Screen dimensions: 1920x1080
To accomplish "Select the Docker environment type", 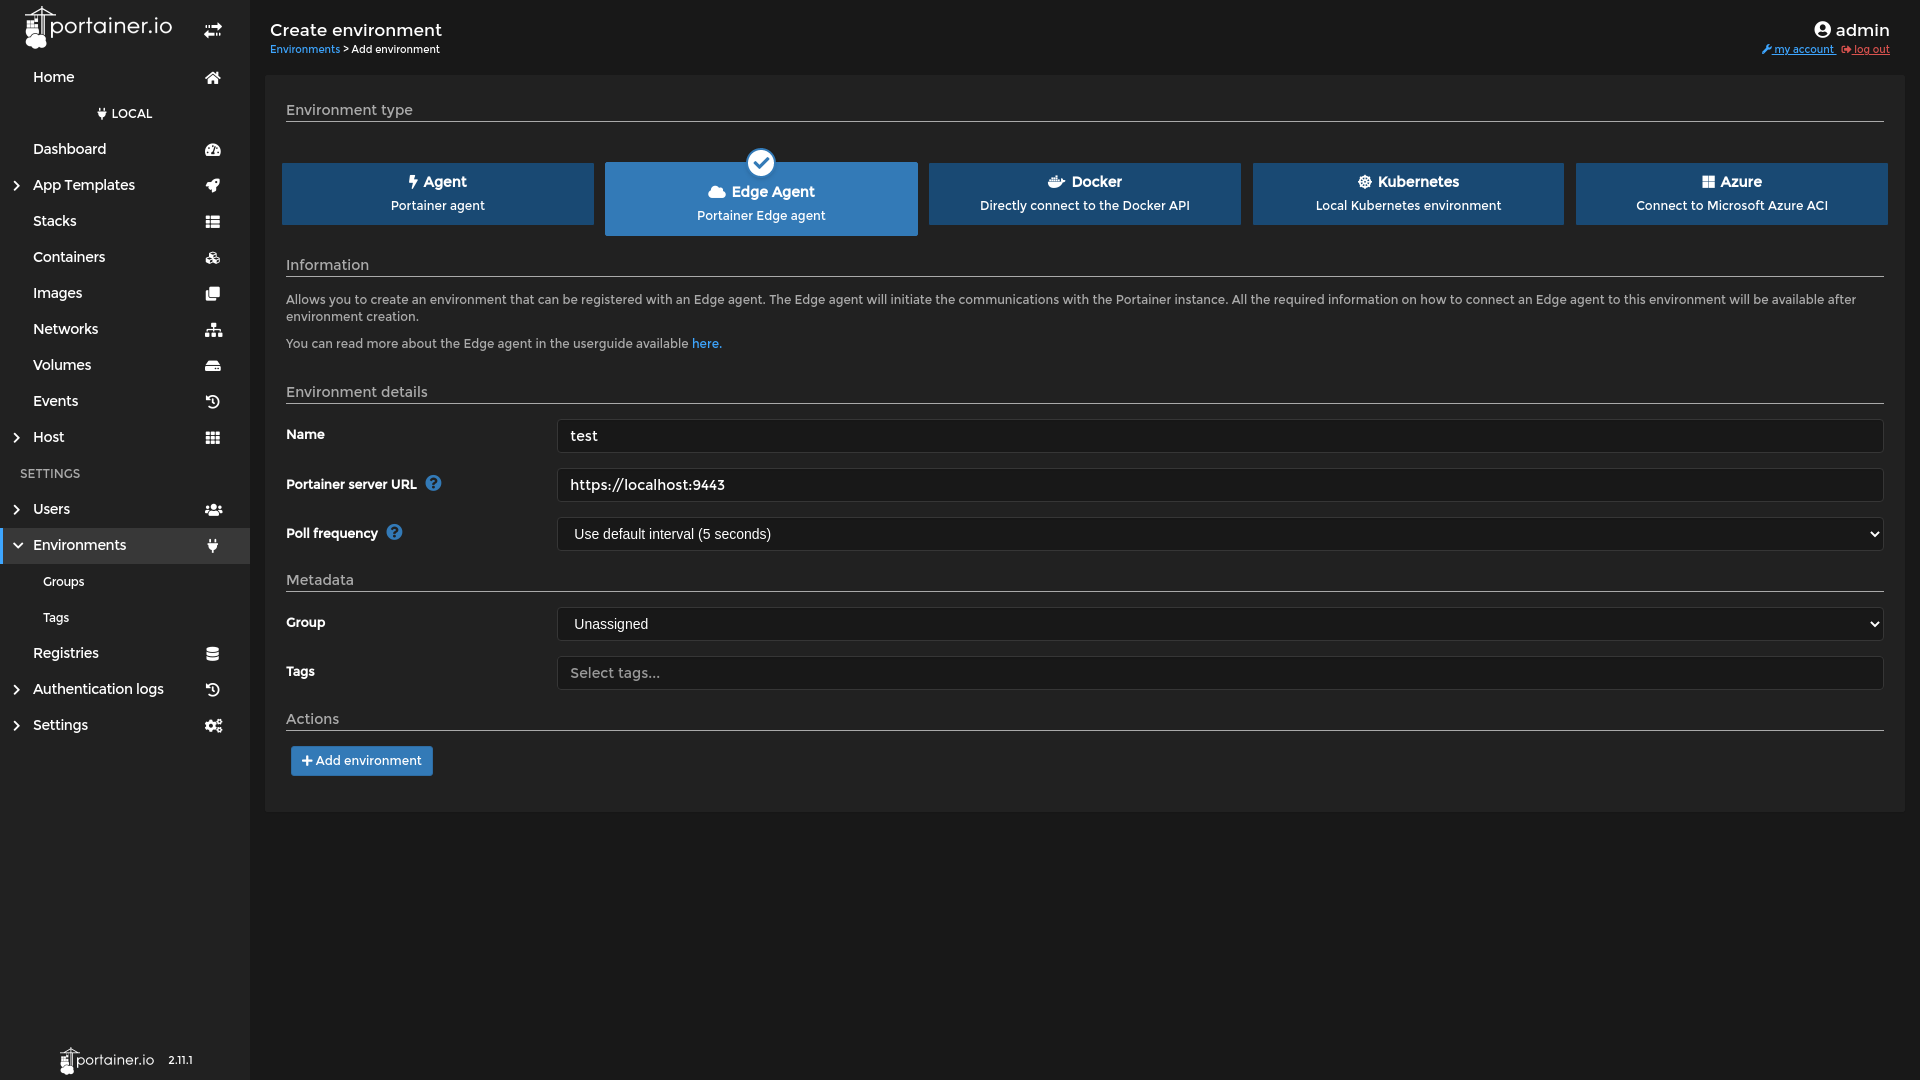I will [1084, 194].
